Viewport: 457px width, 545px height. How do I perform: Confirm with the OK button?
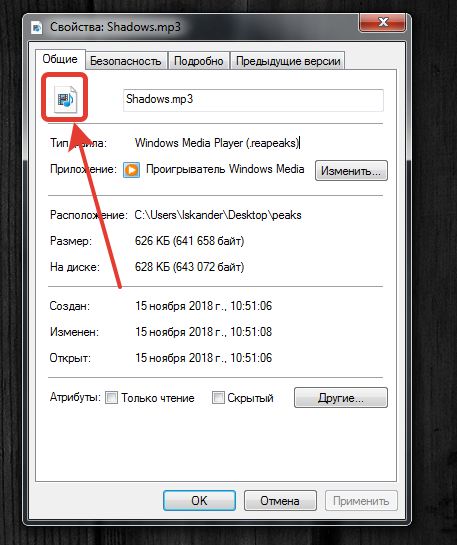click(199, 501)
